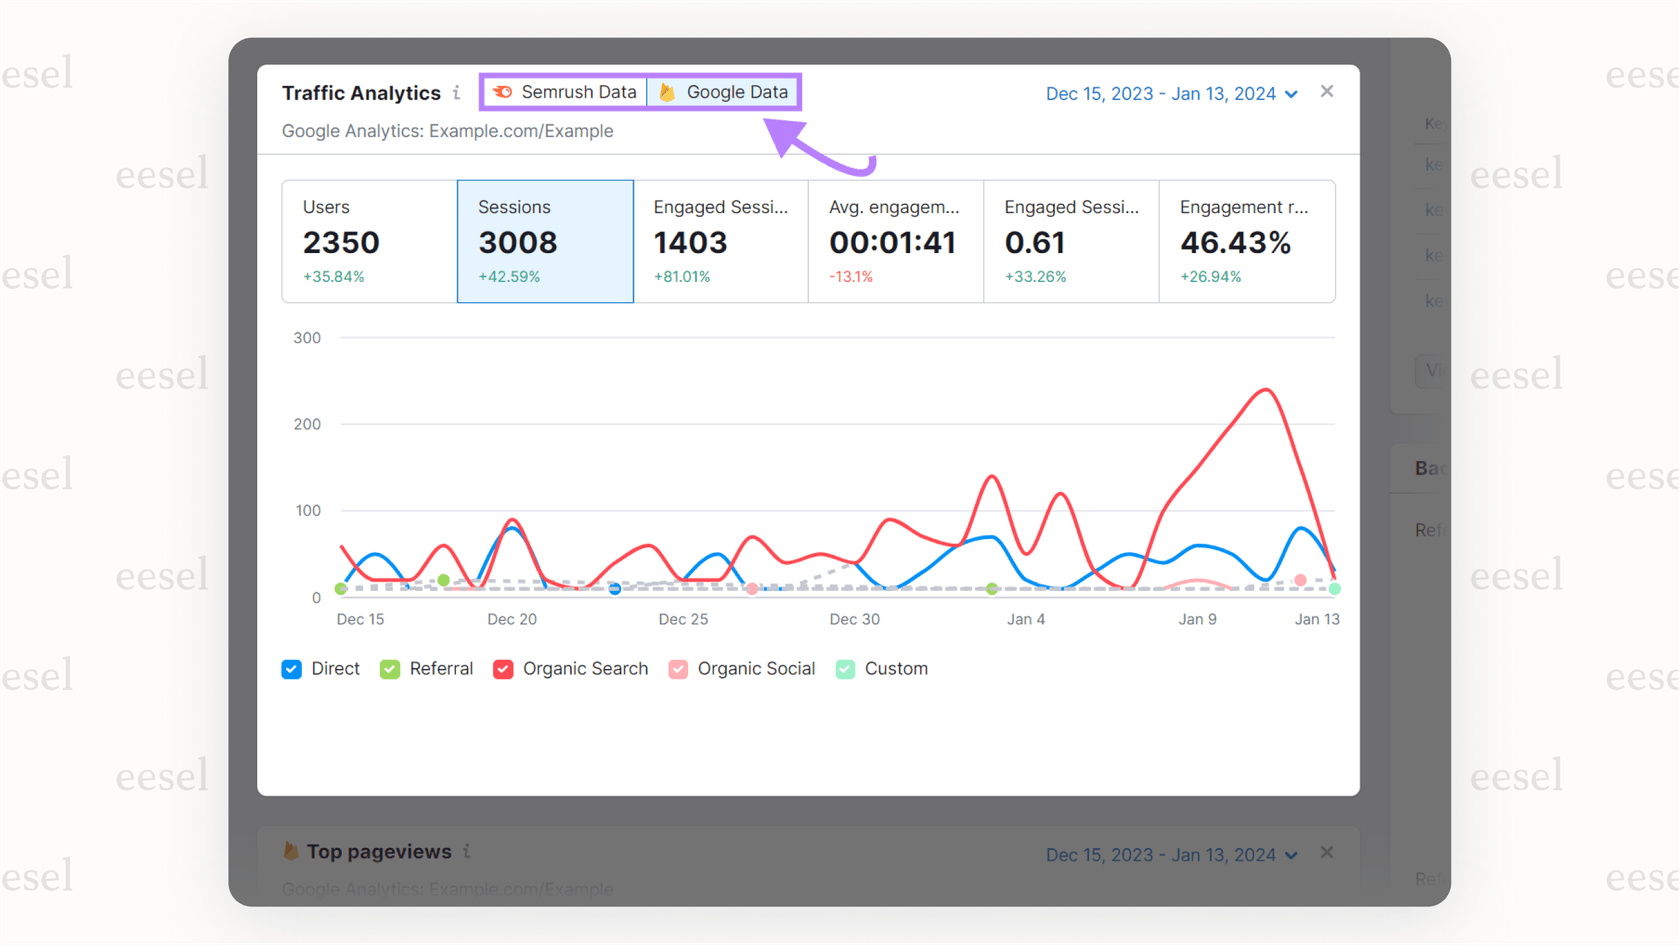The height and width of the screenshot is (945, 1680).
Task: Click the info icon next to Top pageviews
Action: [466, 851]
